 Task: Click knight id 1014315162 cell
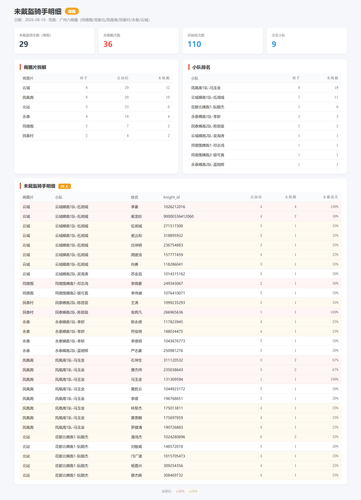(x=174, y=274)
